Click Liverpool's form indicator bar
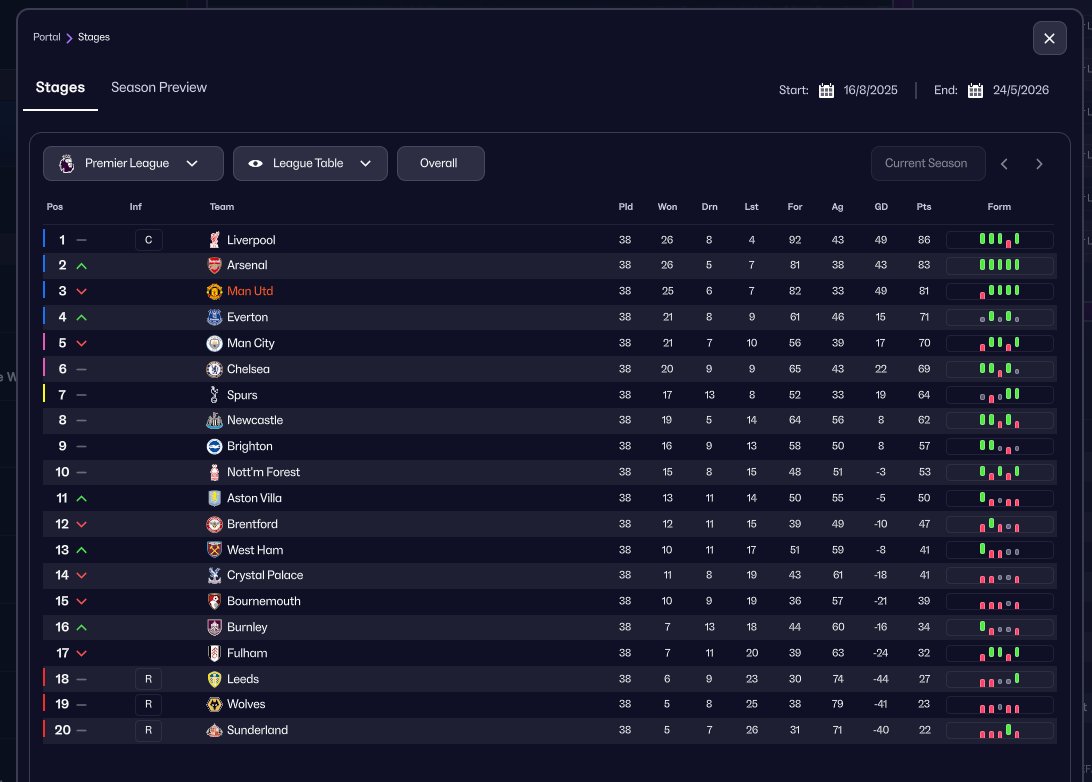The width and height of the screenshot is (1092, 782). pyautogui.click(x=999, y=240)
